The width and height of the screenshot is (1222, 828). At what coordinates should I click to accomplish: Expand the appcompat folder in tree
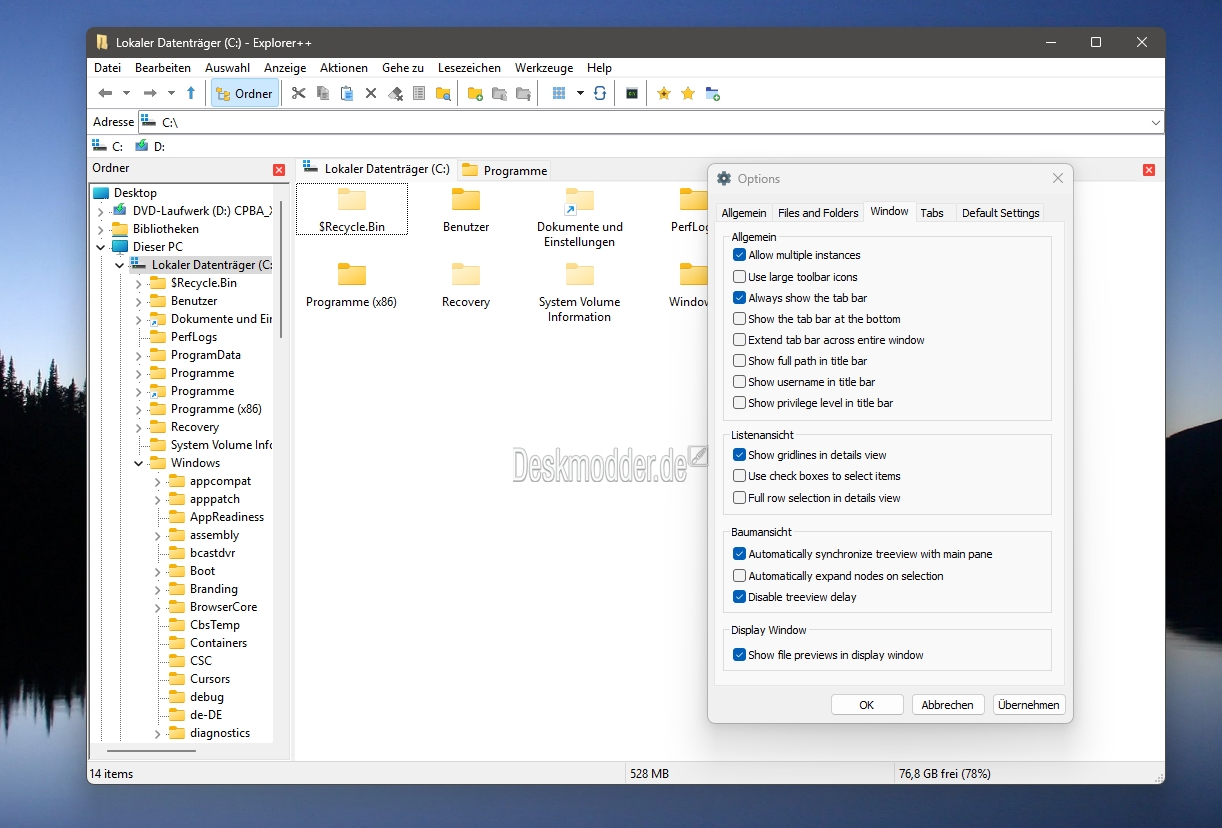158,481
